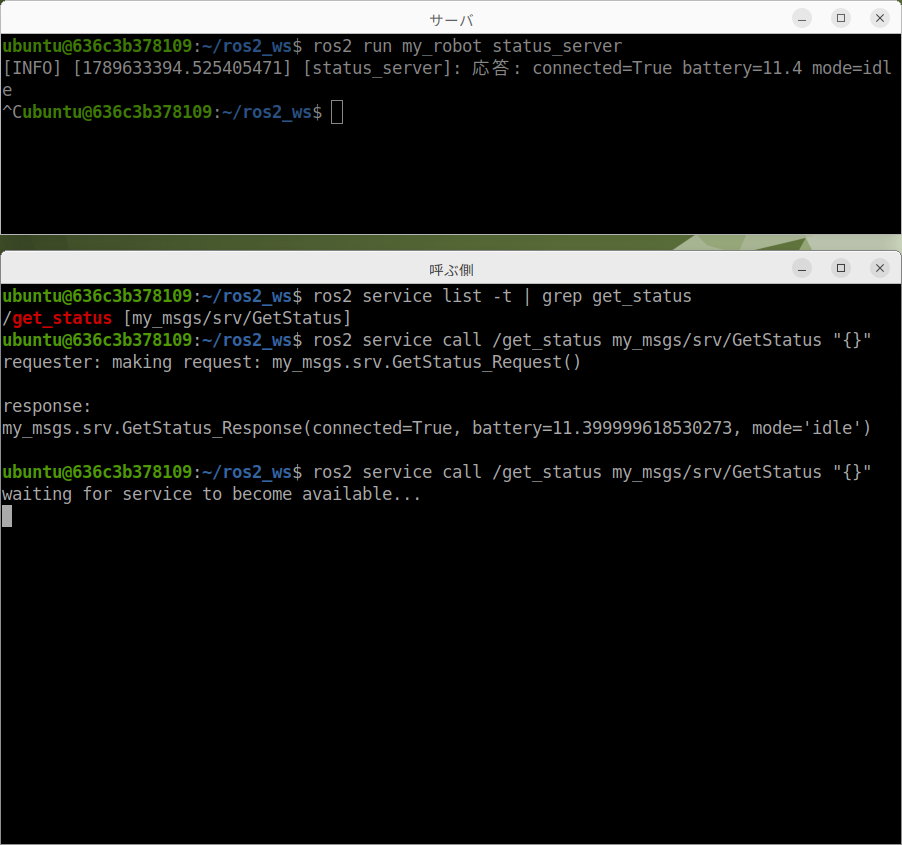Click the block cursor in 呼ぶ側 terminal

[x=7, y=516]
